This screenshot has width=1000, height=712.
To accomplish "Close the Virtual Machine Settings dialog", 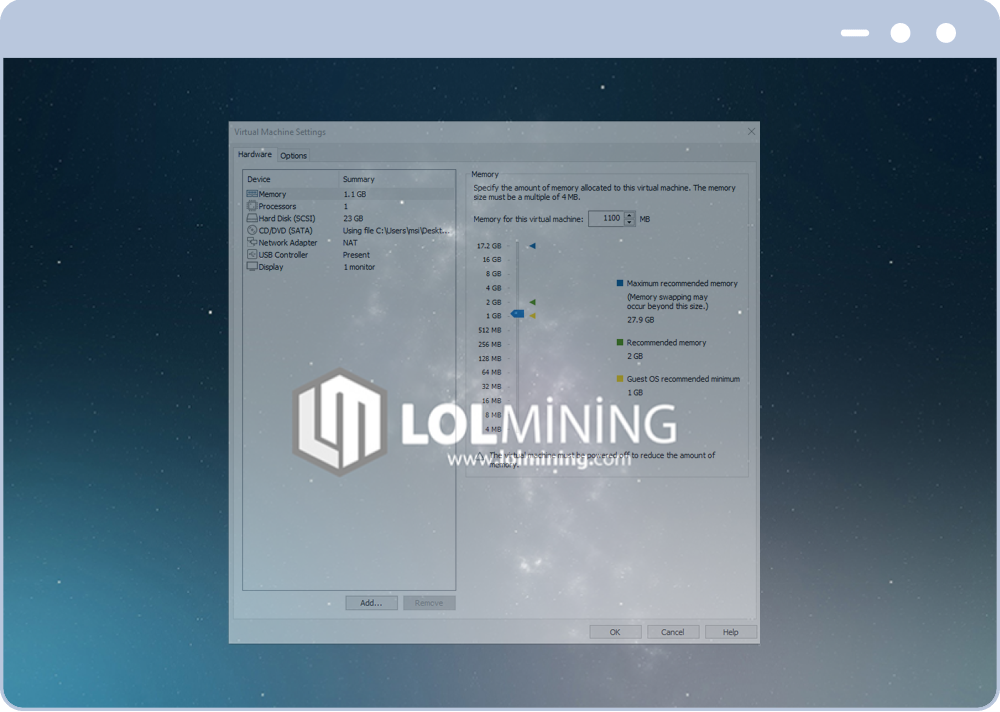I will 751,131.
